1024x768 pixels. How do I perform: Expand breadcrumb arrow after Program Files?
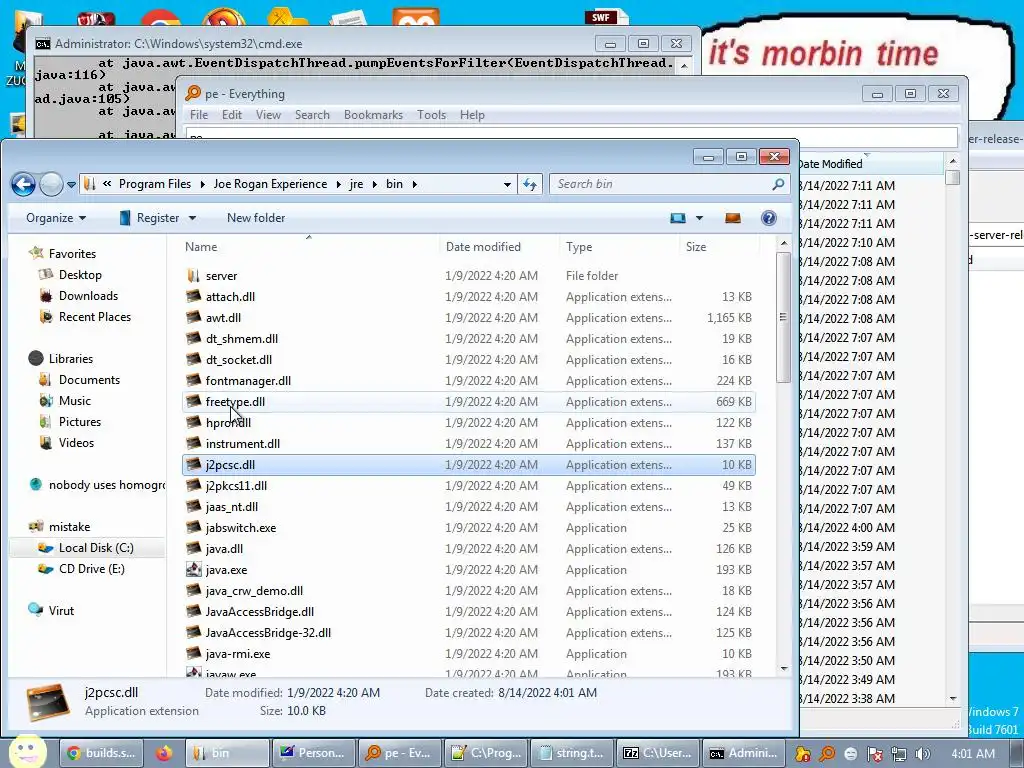(202, 185)
